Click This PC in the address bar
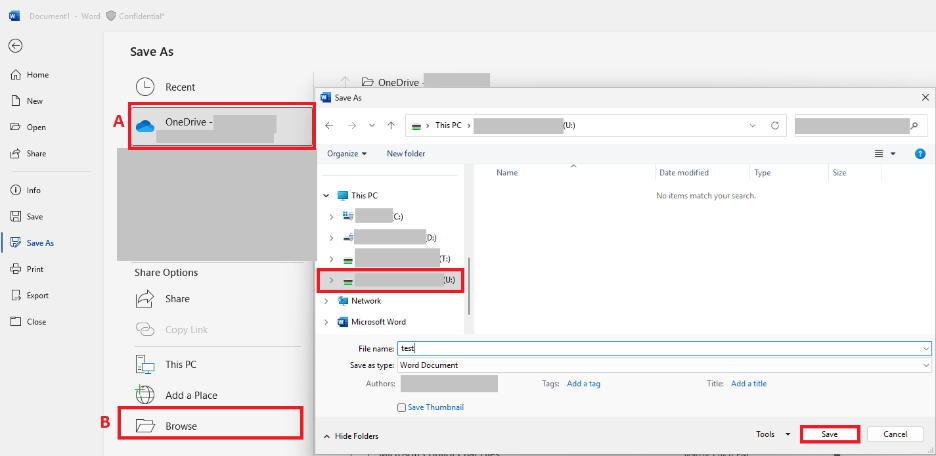 pyautogui.click(x=448, y=125)
